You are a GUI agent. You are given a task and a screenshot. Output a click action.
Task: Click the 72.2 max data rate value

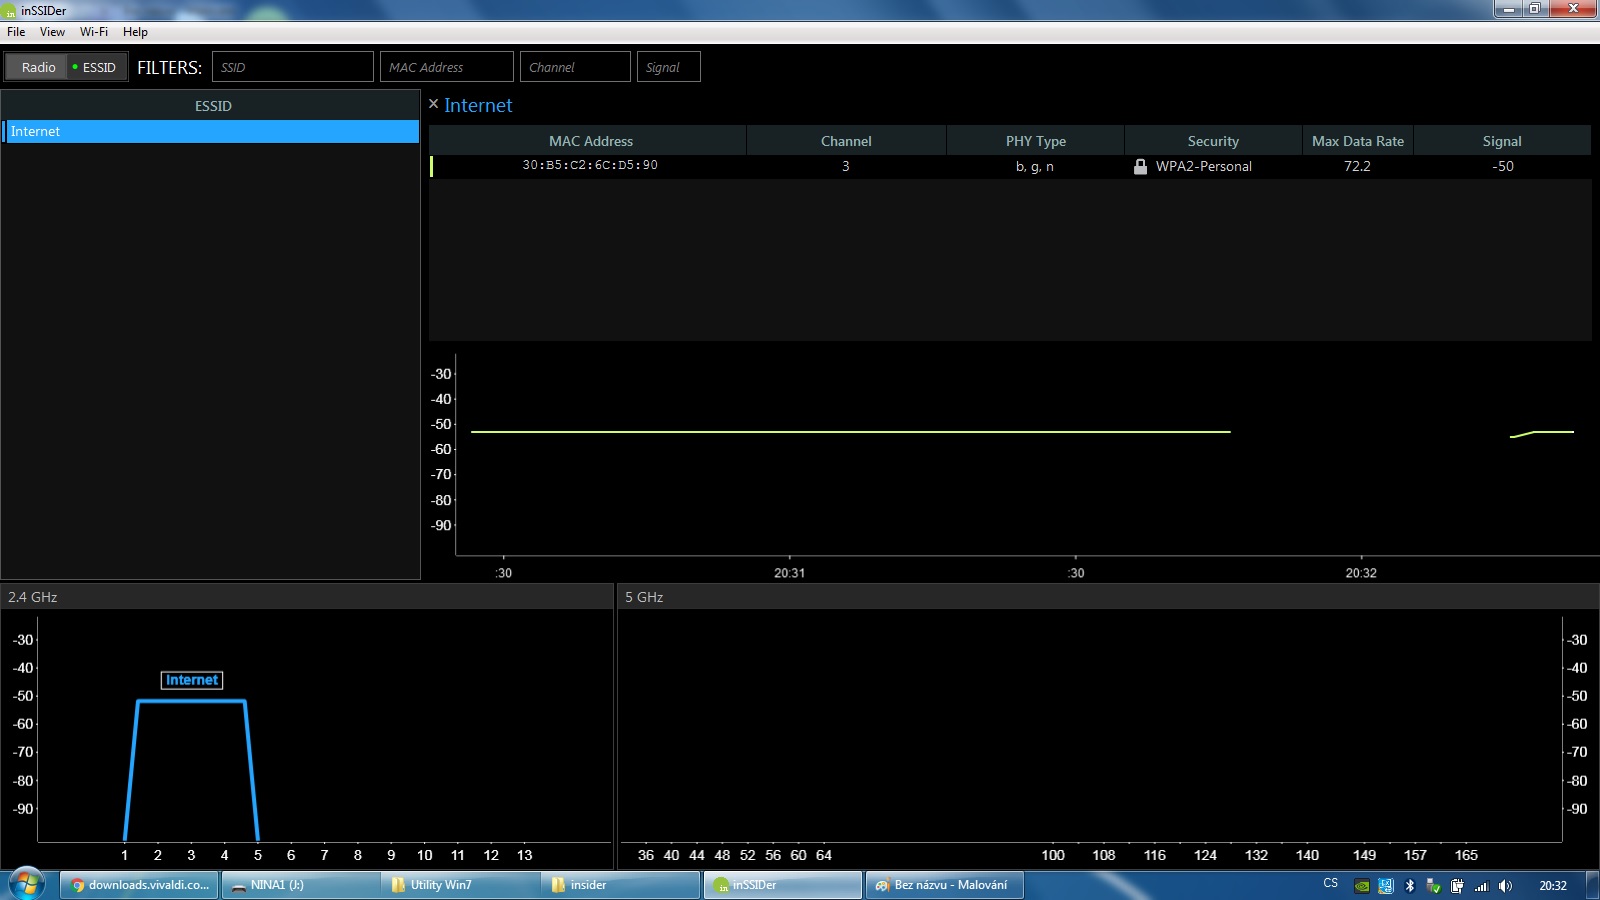tap(1357, 166)
